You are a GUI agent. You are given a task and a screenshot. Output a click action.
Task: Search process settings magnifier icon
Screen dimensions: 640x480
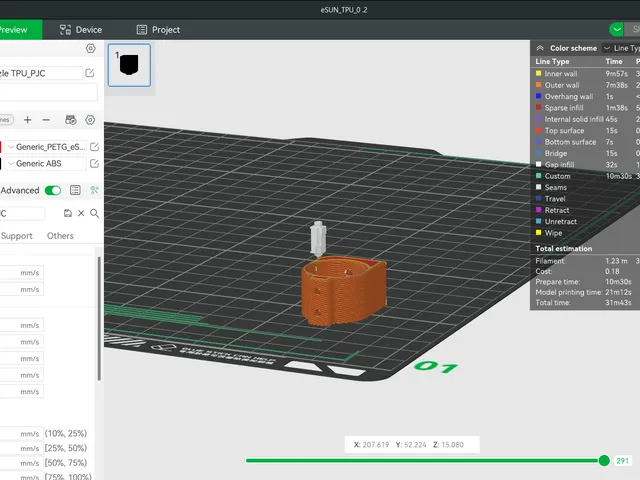94,213
